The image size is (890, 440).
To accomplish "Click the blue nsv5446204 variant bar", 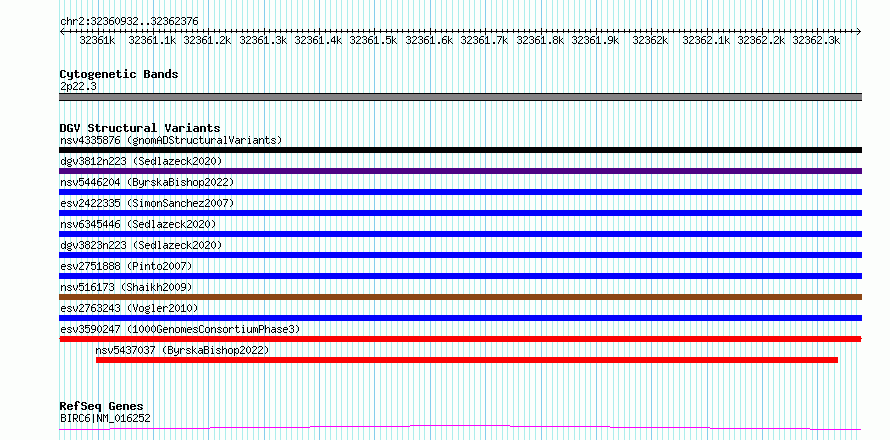I will (460, 192).
